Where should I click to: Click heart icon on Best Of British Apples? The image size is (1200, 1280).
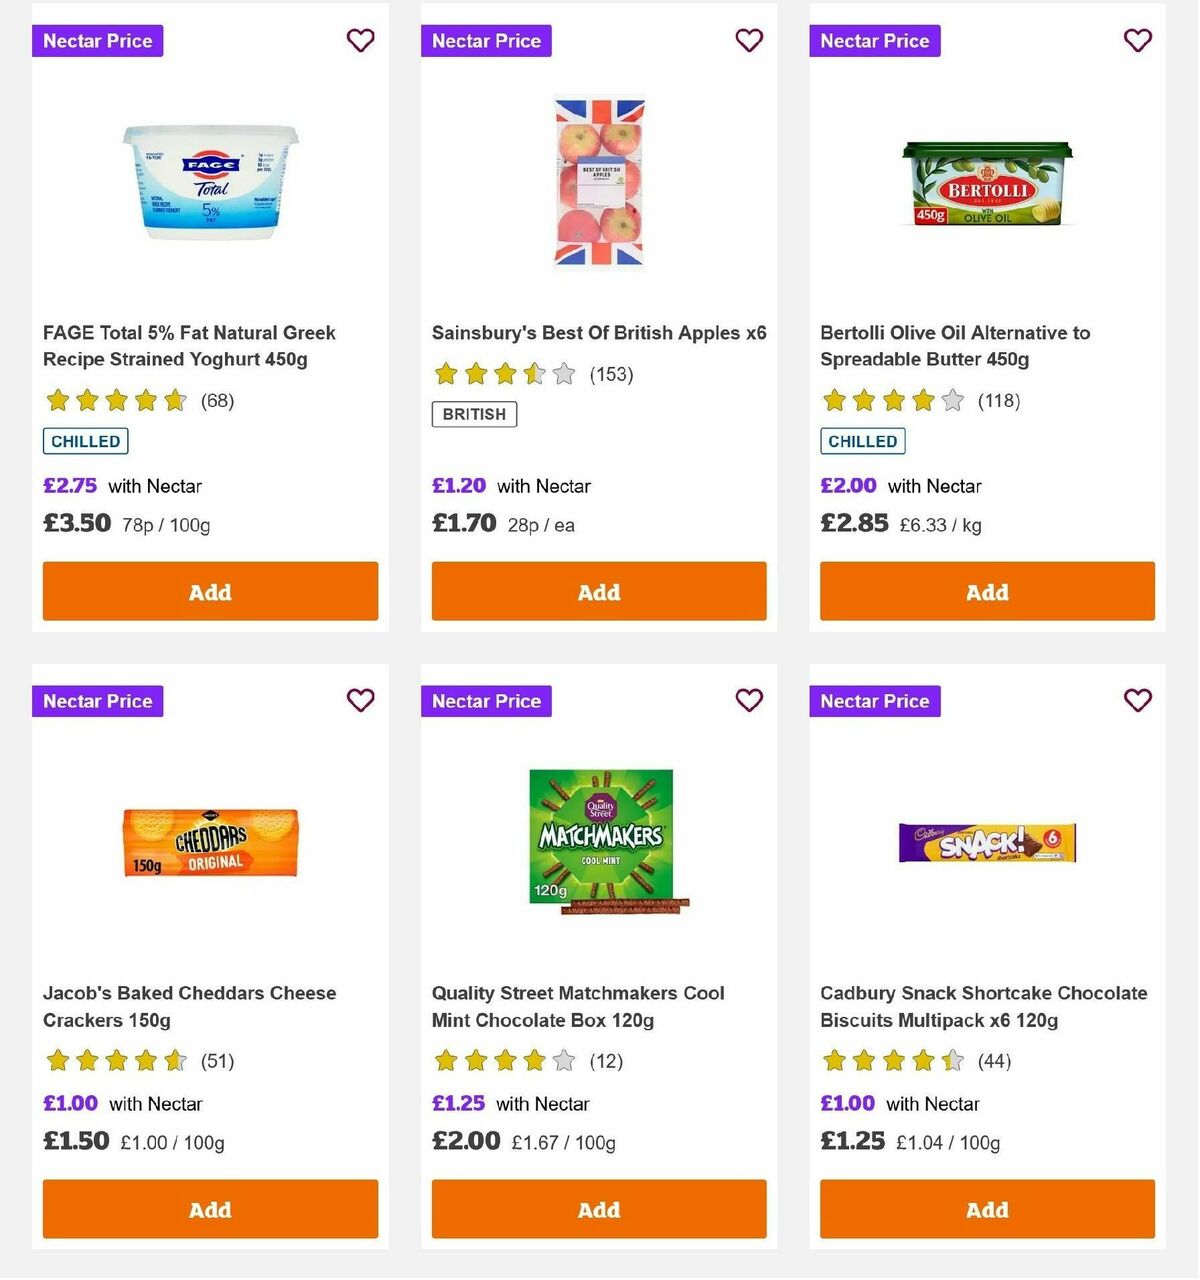[x=748, y=40]
